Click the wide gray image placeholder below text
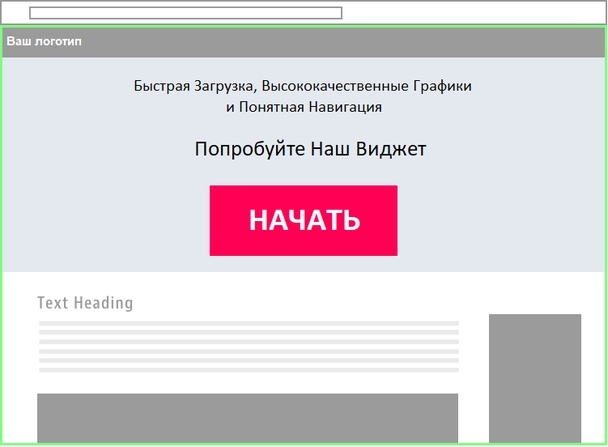The width and height of the screenshot is (608, 447). pyautogui.click(x=247, y=418)
